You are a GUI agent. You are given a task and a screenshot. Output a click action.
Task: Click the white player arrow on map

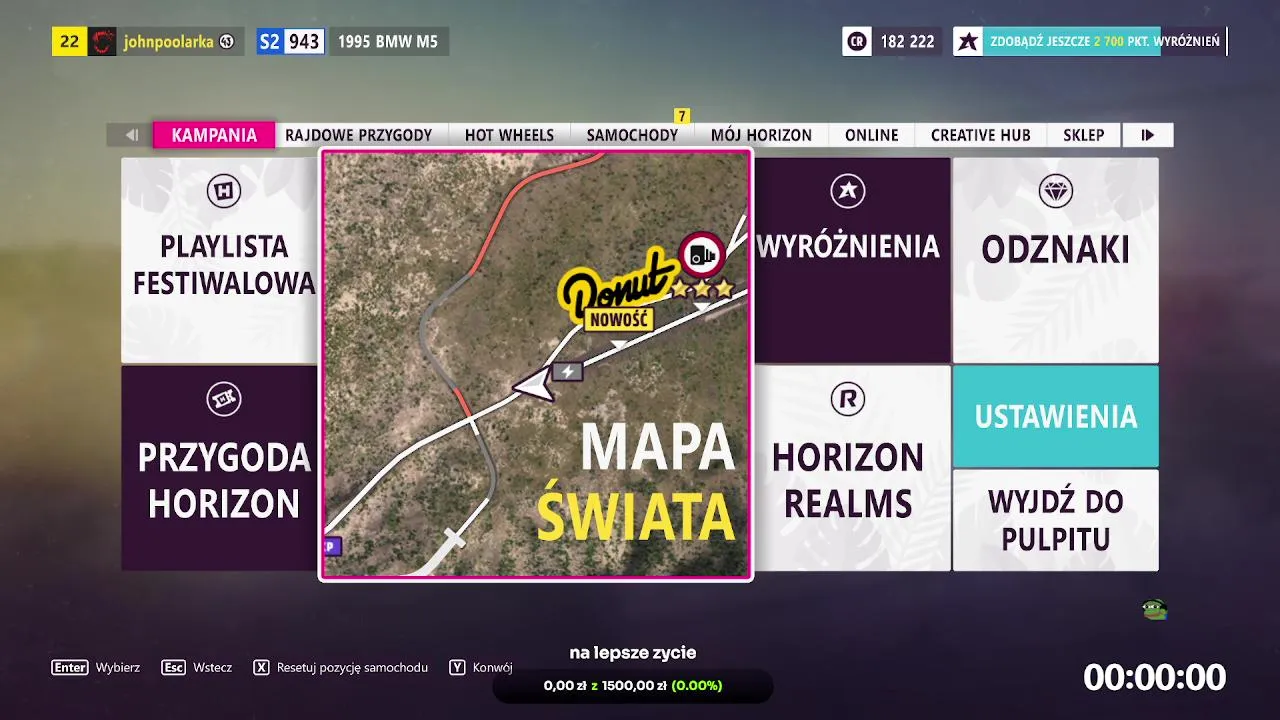tap(535, 385)
